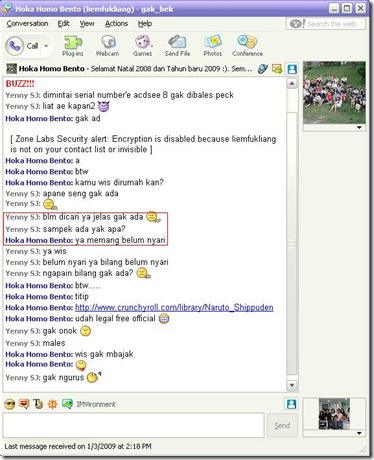Click the Send button
The width and height of the screenshot is (374, 460).
pyautogui.click(x=282, y=426)
